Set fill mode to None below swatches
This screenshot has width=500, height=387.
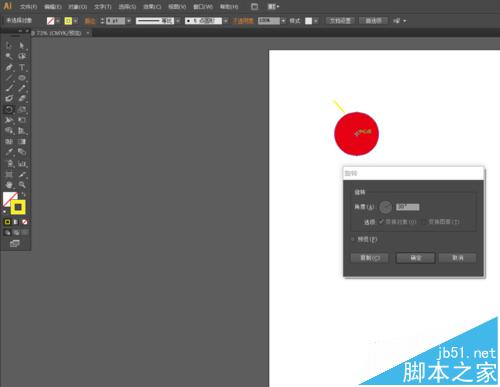pyautogui.click(x=24, y=222)
